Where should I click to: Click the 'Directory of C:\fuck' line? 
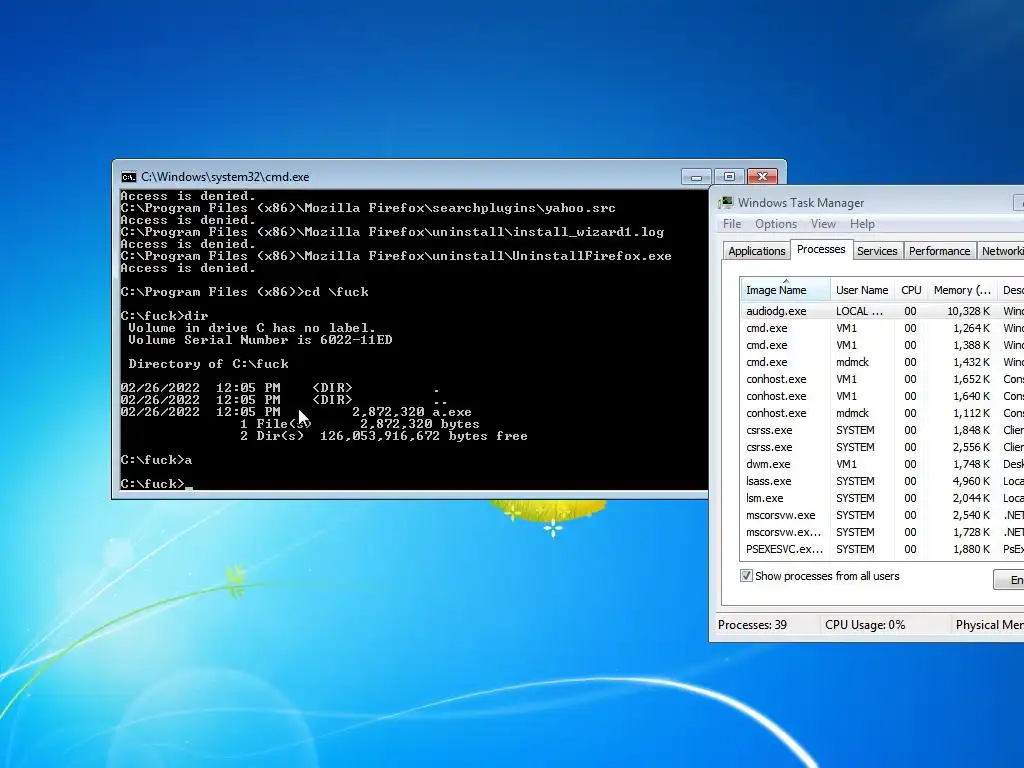tap(208, 364)
